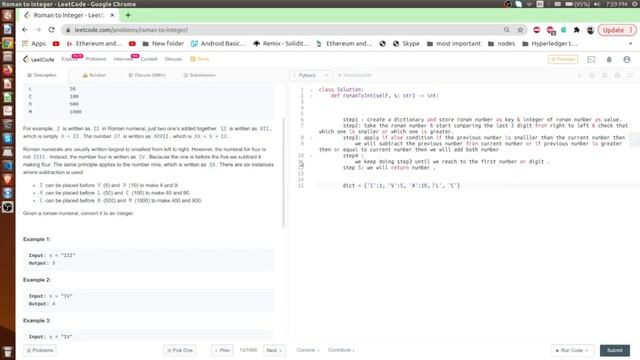Open the Explore menu

(69, 59)
